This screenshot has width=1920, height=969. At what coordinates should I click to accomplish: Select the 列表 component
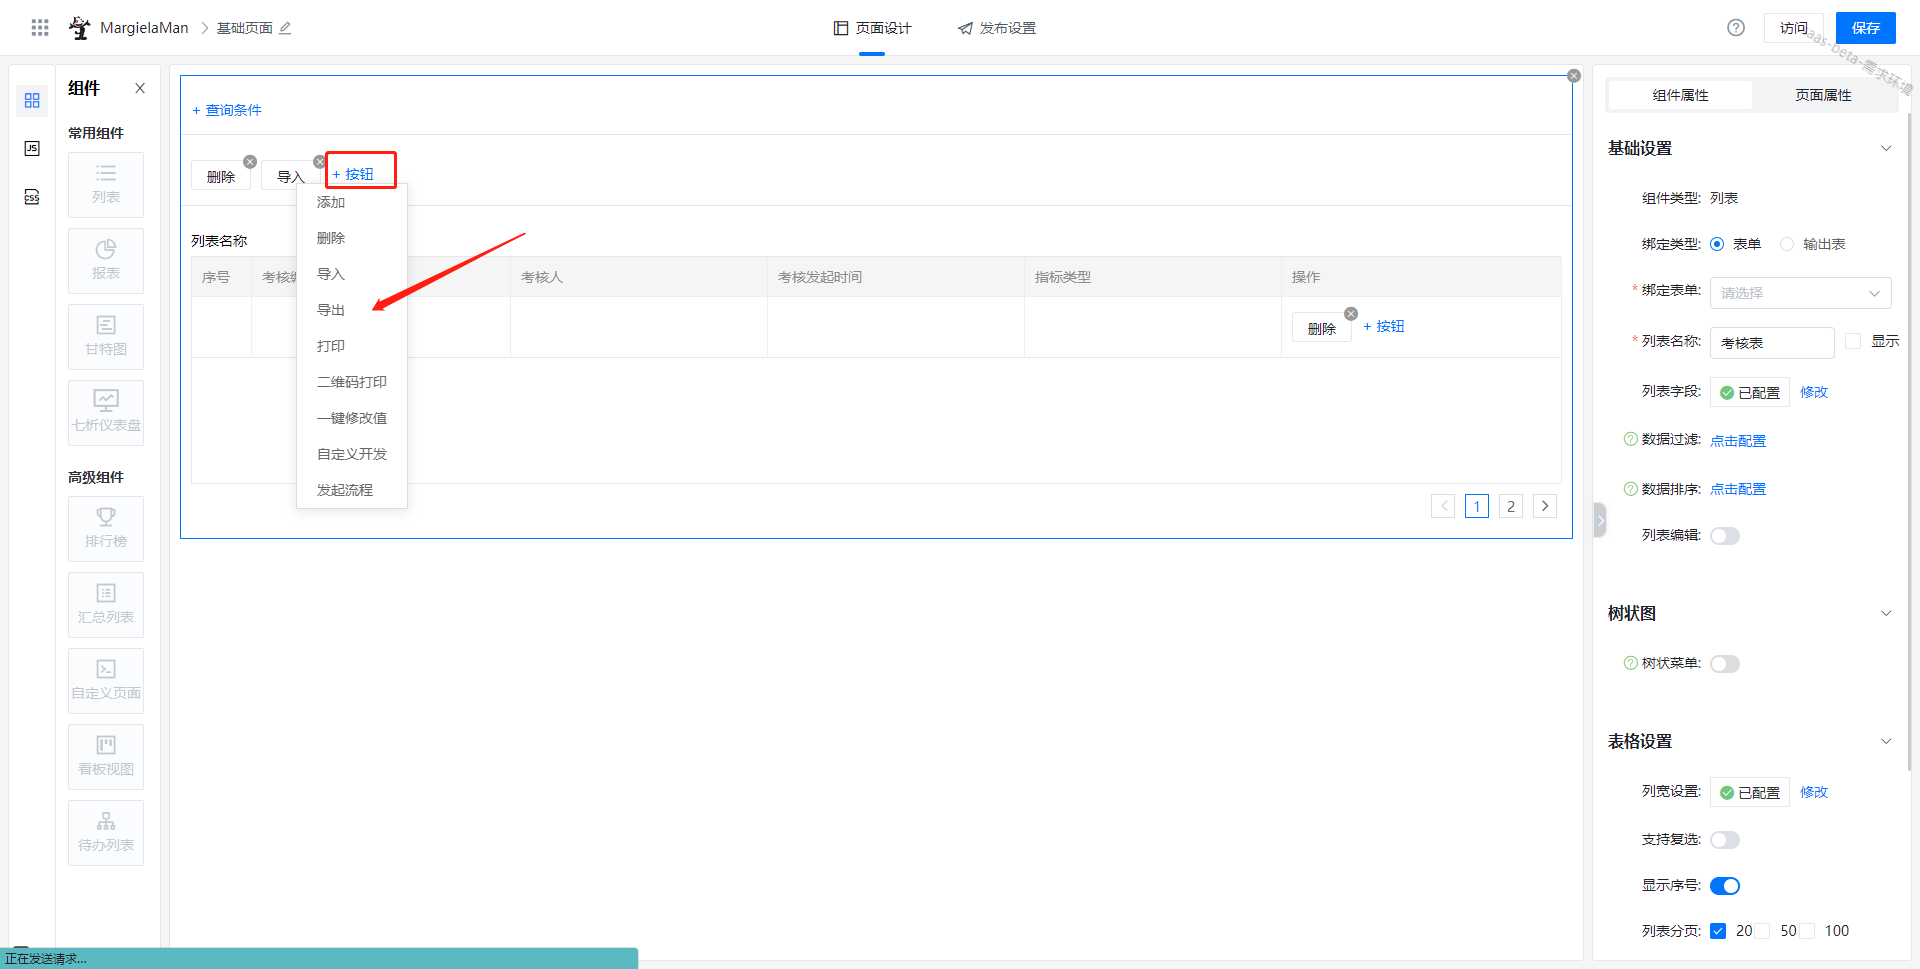click(x=106, y=185)
